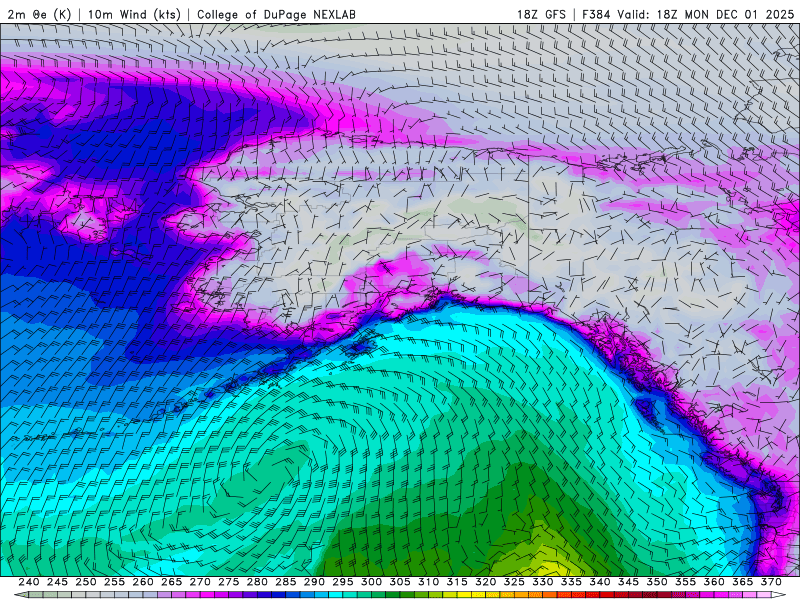
Task: Click the 345 value on the legend scale
Action: 629,582
